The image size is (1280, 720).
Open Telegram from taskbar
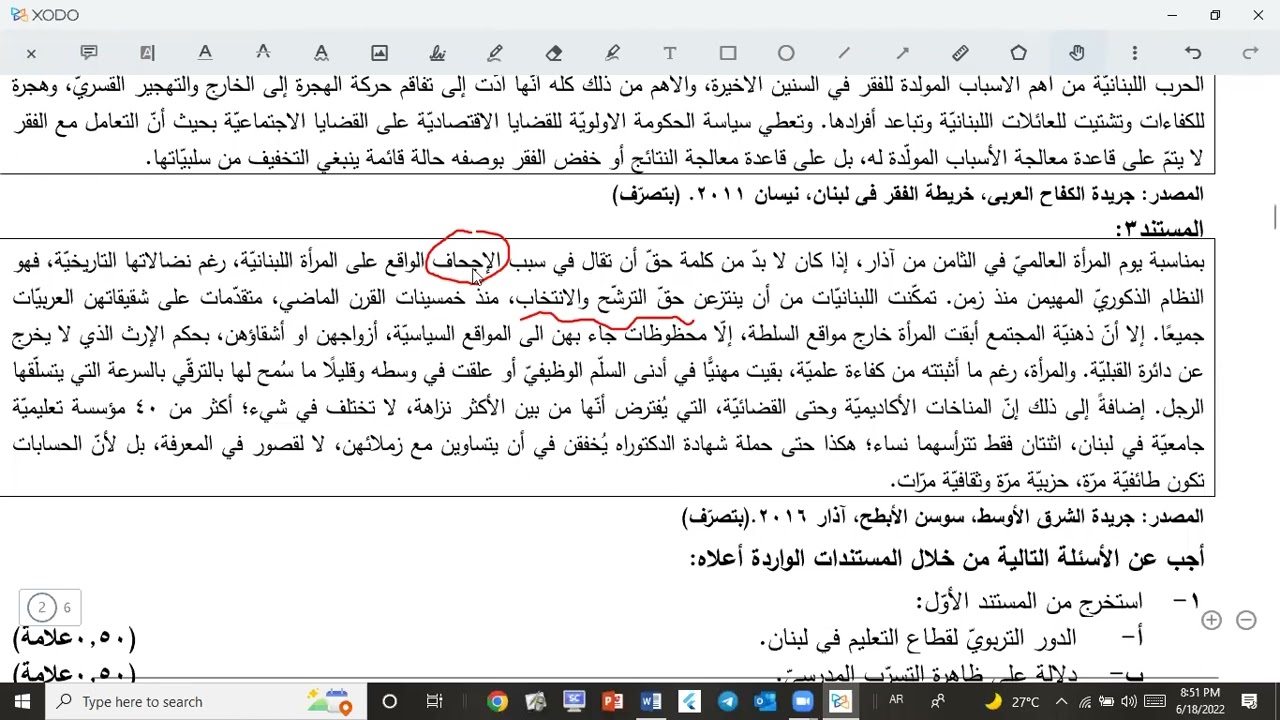(x=727, y=702)
